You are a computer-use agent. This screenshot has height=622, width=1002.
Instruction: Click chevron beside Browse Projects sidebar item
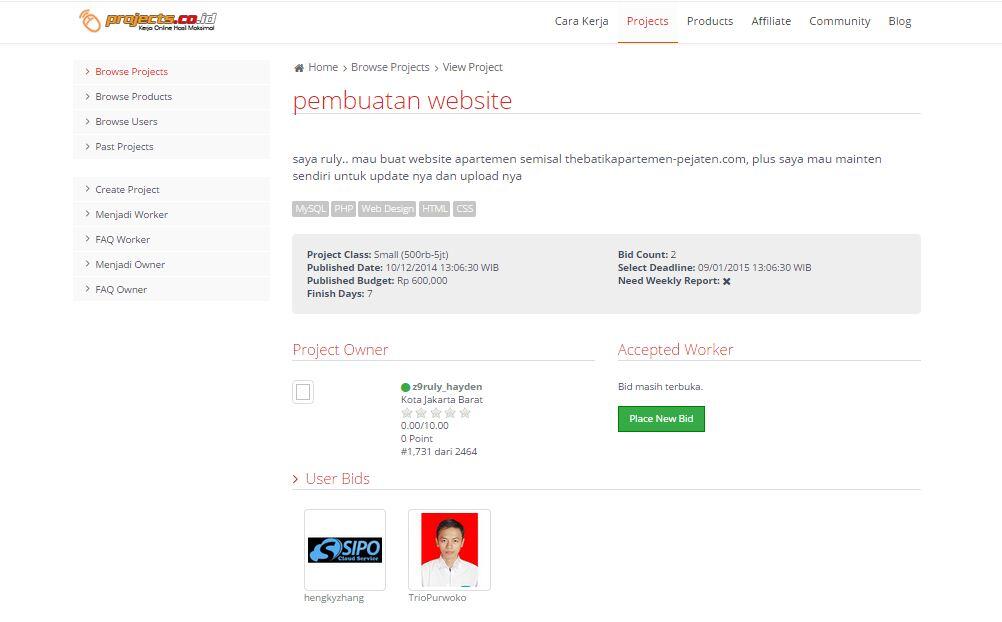click(x=88, y=72)
